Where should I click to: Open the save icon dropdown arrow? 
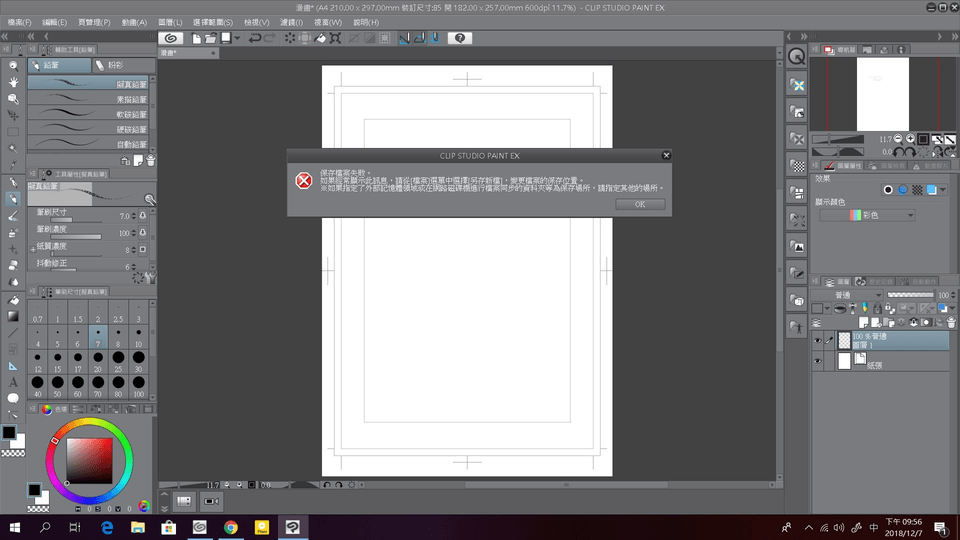point(237,38)
